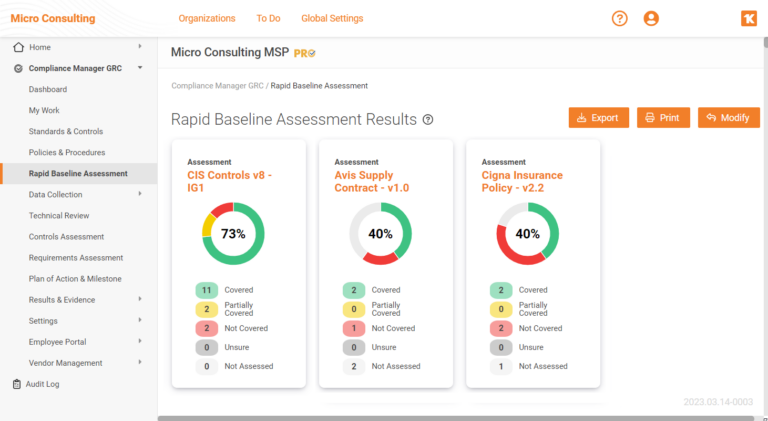Click the CIS Controls 73% donut chart

pyautogui.click(x=233, y=234)
